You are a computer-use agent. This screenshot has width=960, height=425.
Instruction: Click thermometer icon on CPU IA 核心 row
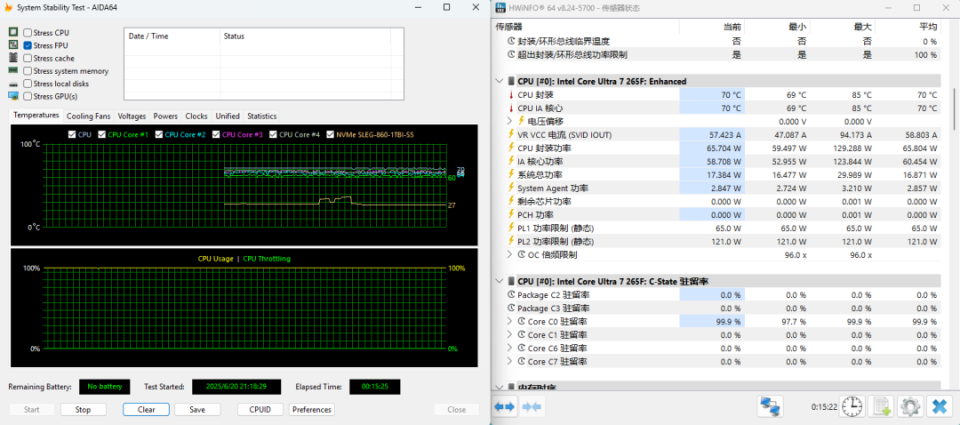click(x=511, y=108)
